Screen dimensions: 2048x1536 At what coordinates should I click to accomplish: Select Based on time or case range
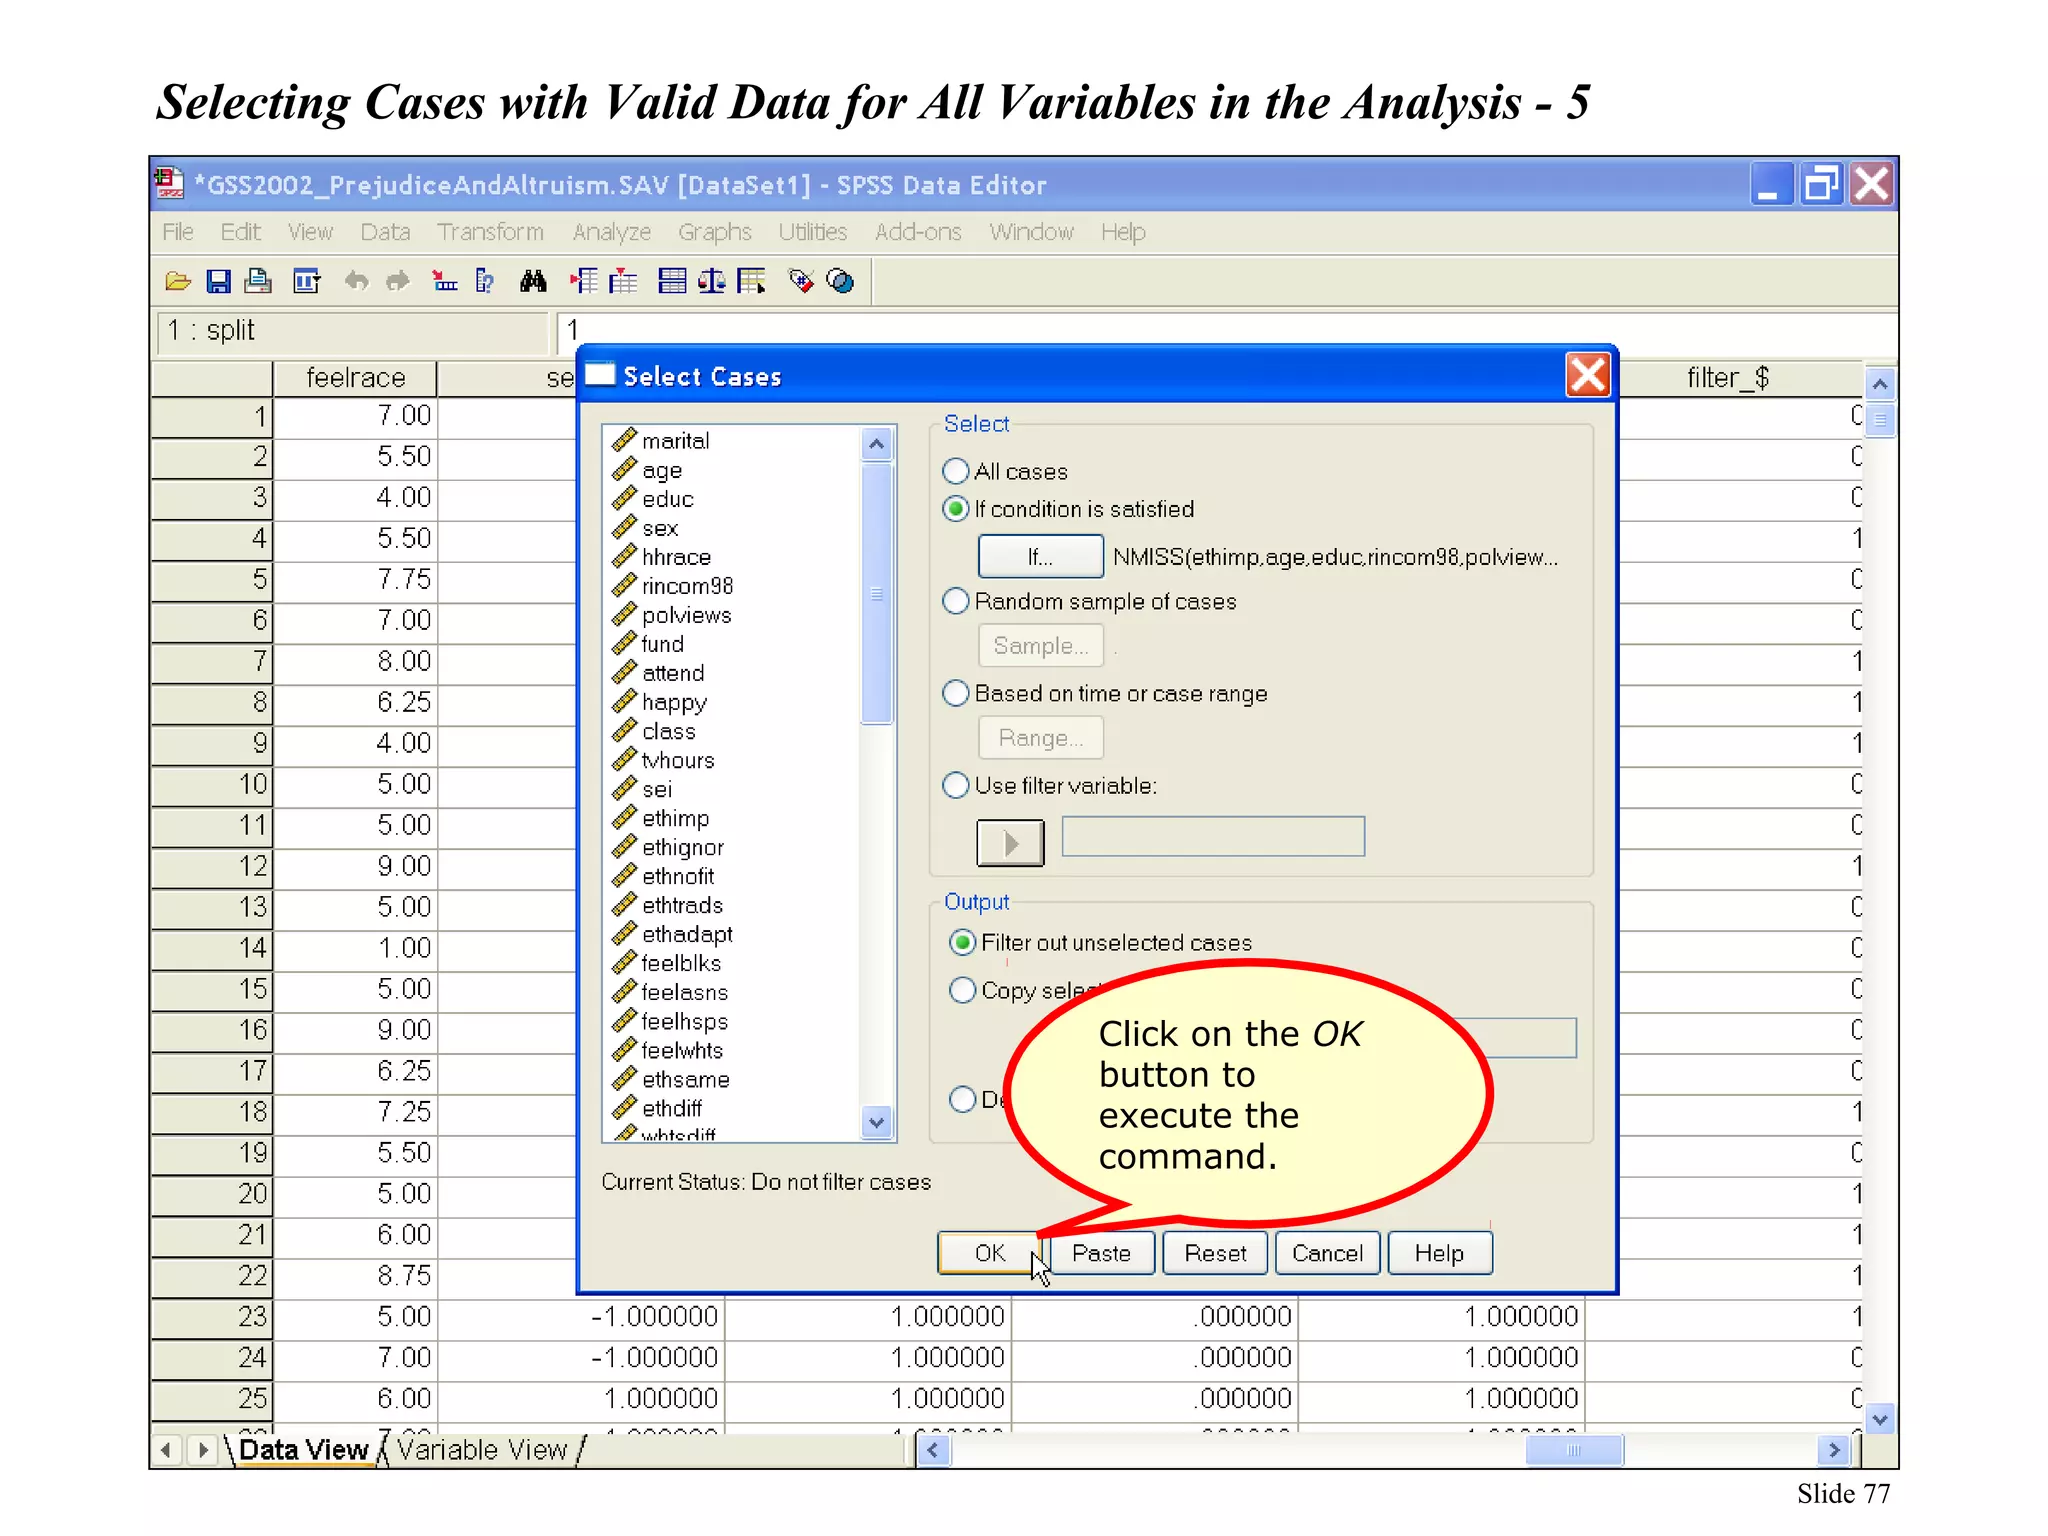click(956, 693)
